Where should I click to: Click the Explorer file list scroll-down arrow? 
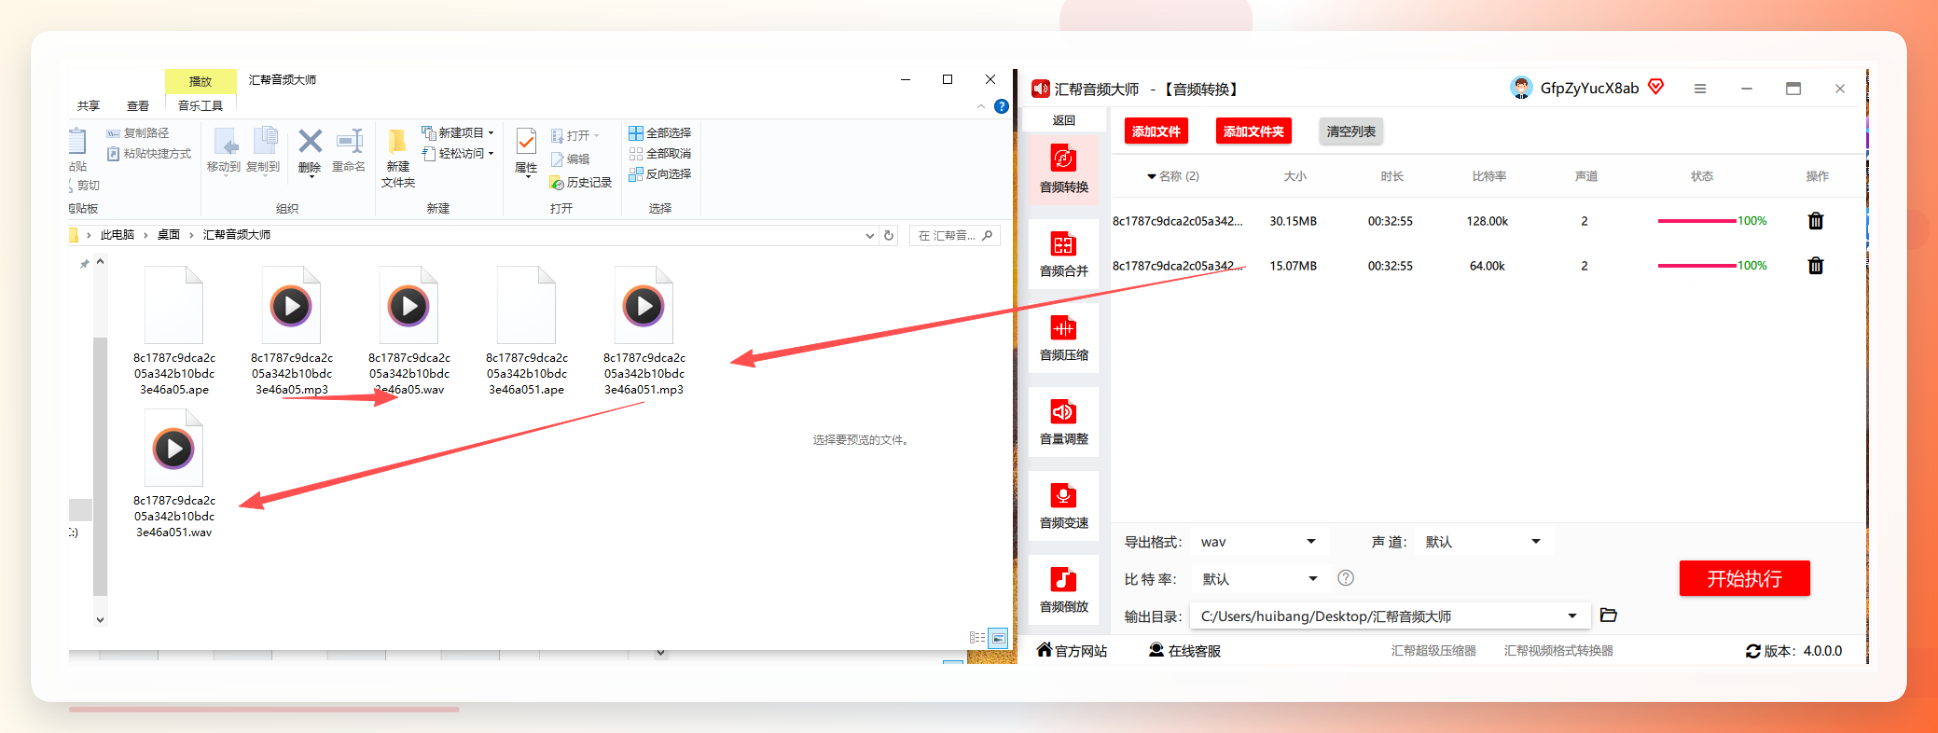(x=100, y=620)
